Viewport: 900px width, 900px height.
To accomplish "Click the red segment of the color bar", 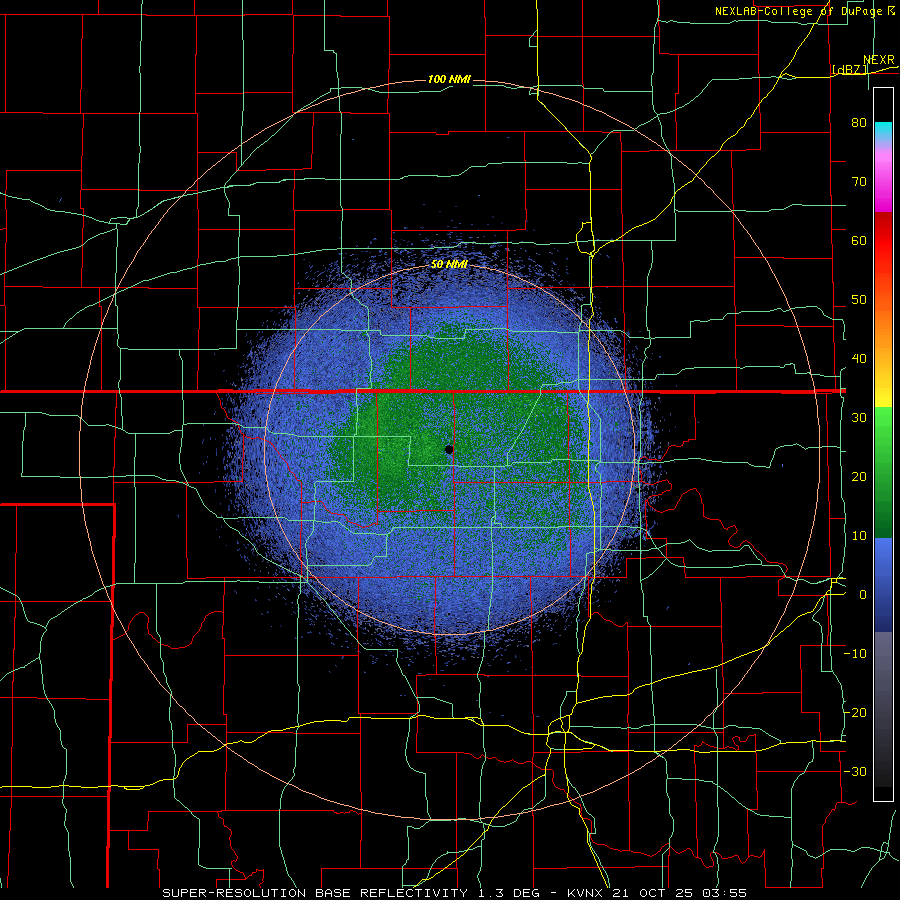I will 883,241.
